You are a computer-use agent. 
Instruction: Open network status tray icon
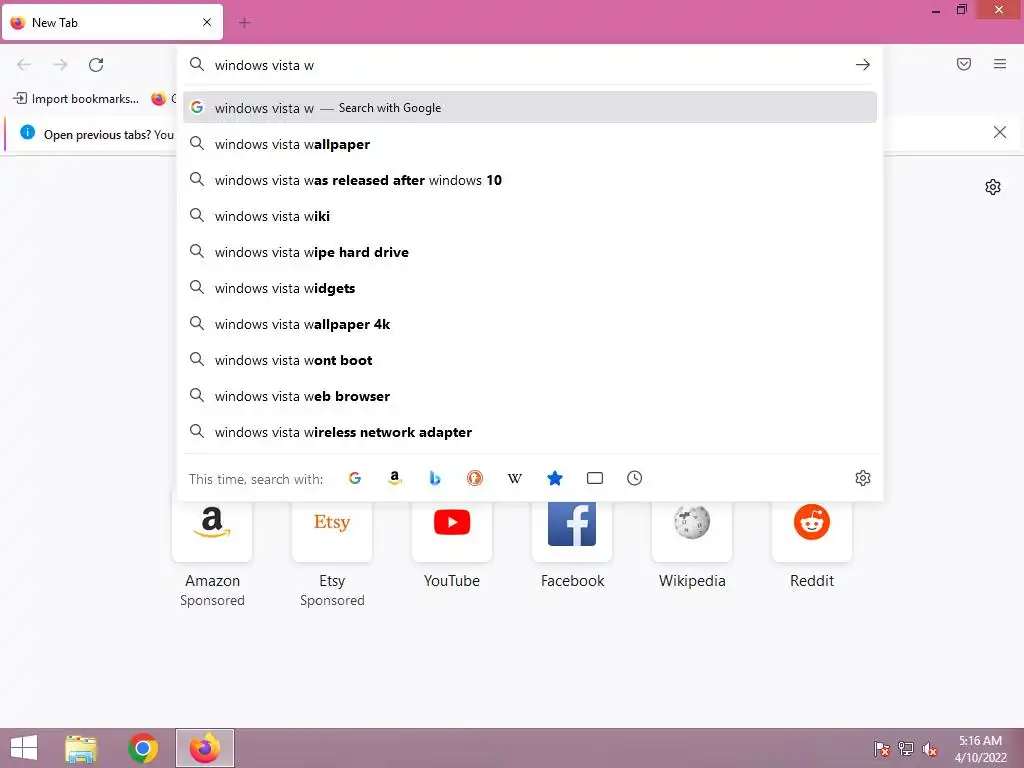(x=906, y=748)
